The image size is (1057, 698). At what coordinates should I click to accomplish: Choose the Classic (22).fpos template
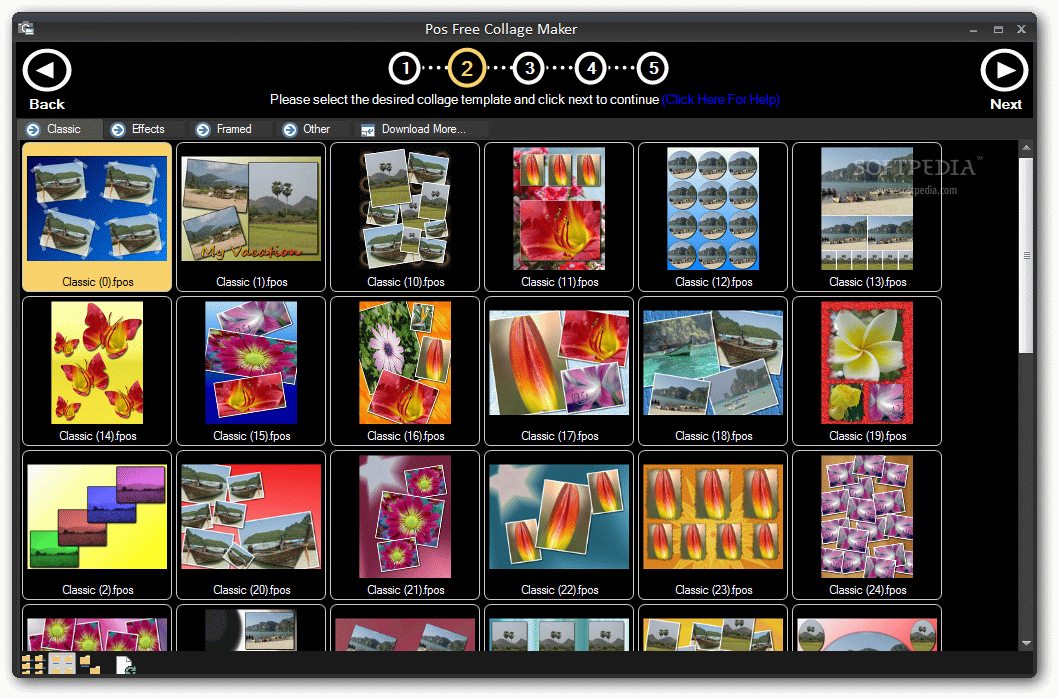[x=559, y=525]
